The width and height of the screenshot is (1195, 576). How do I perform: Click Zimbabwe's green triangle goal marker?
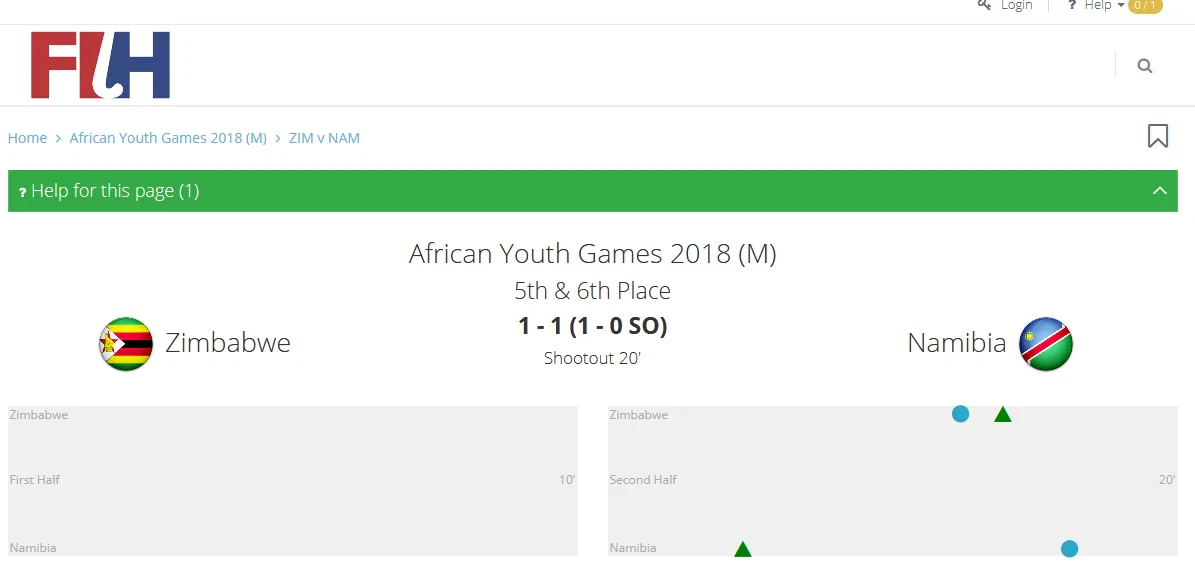click(1003, 415)
